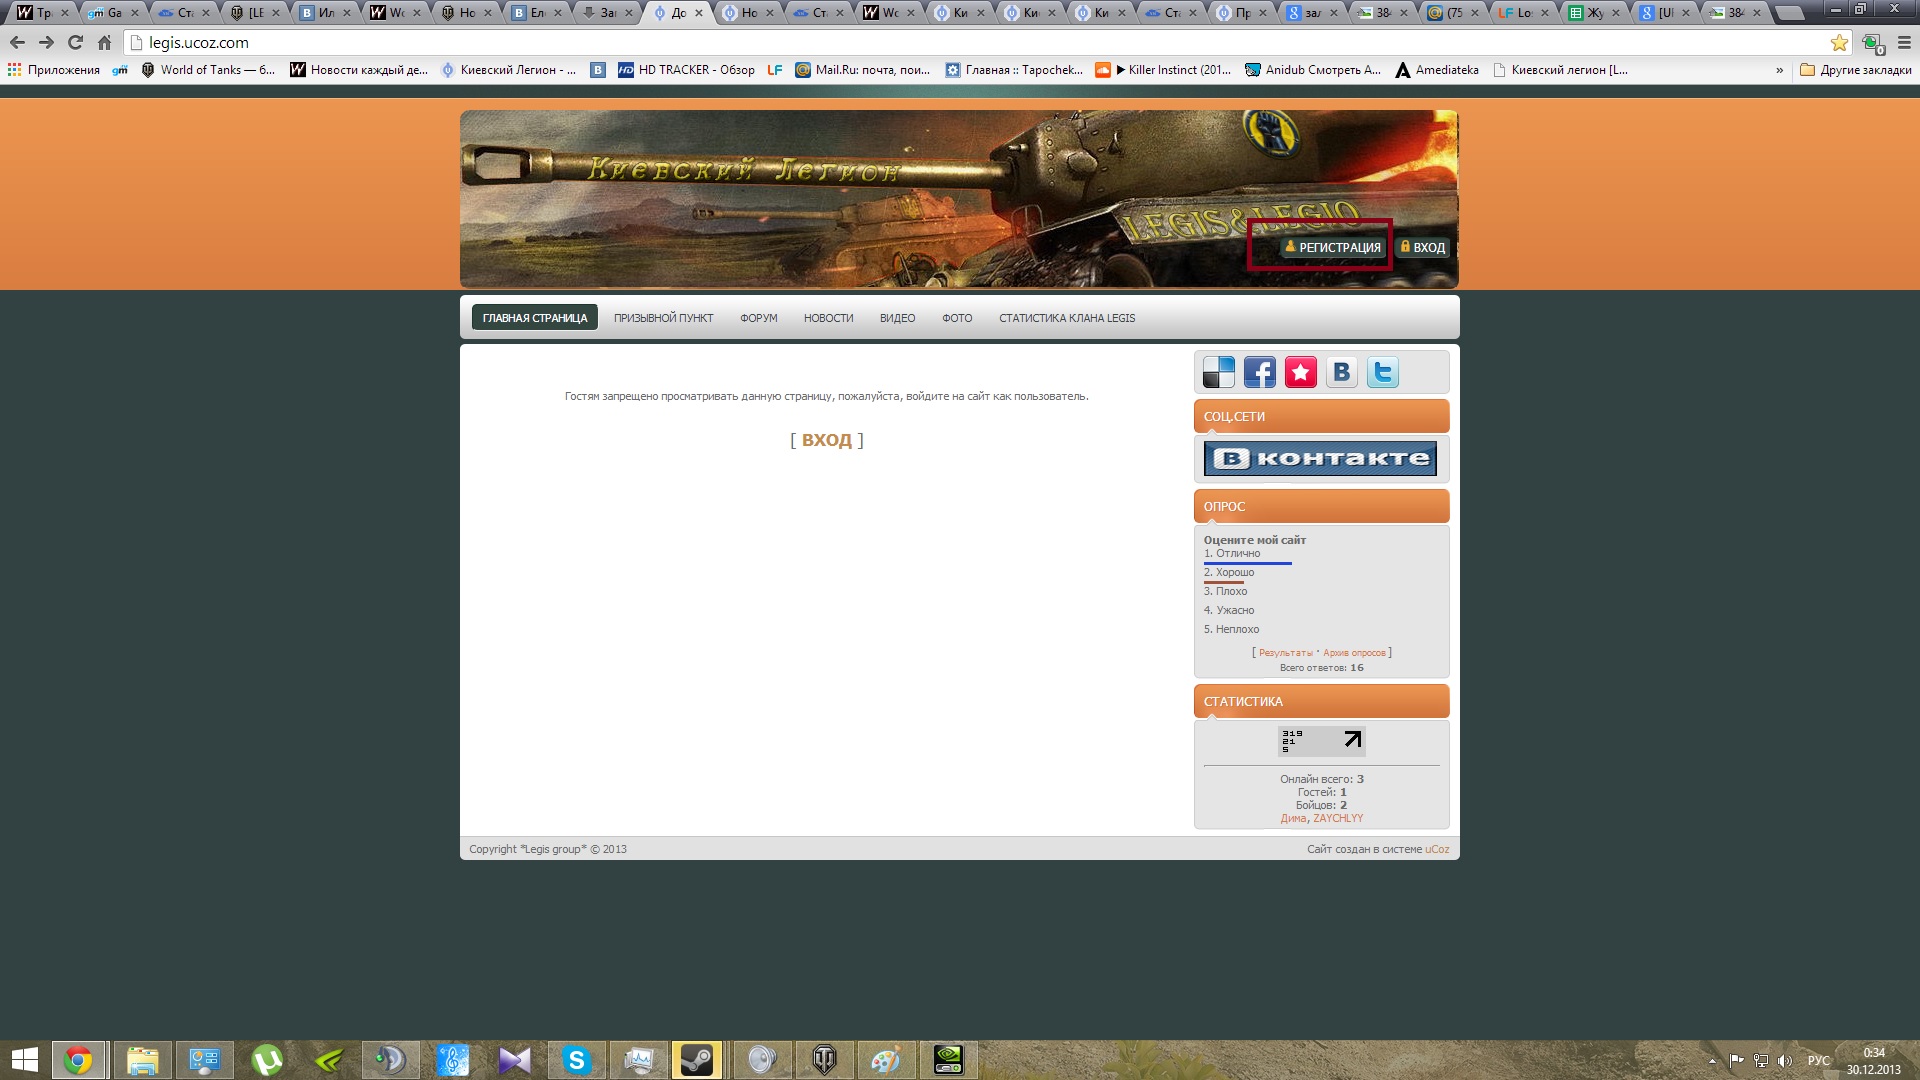Open the Anidub bookmark
1920x1080 pixels.
(1313, 70)
